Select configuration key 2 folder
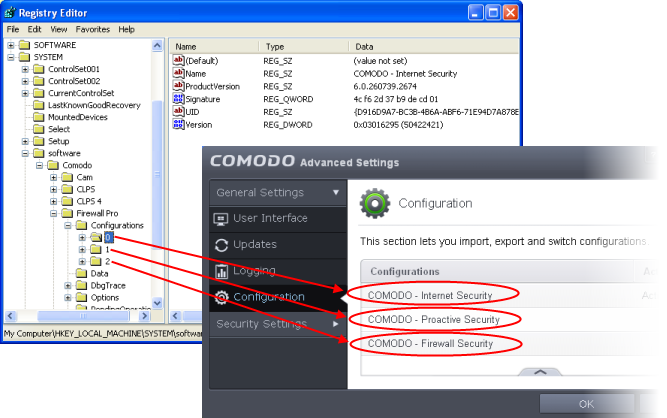 pos(96,261)
